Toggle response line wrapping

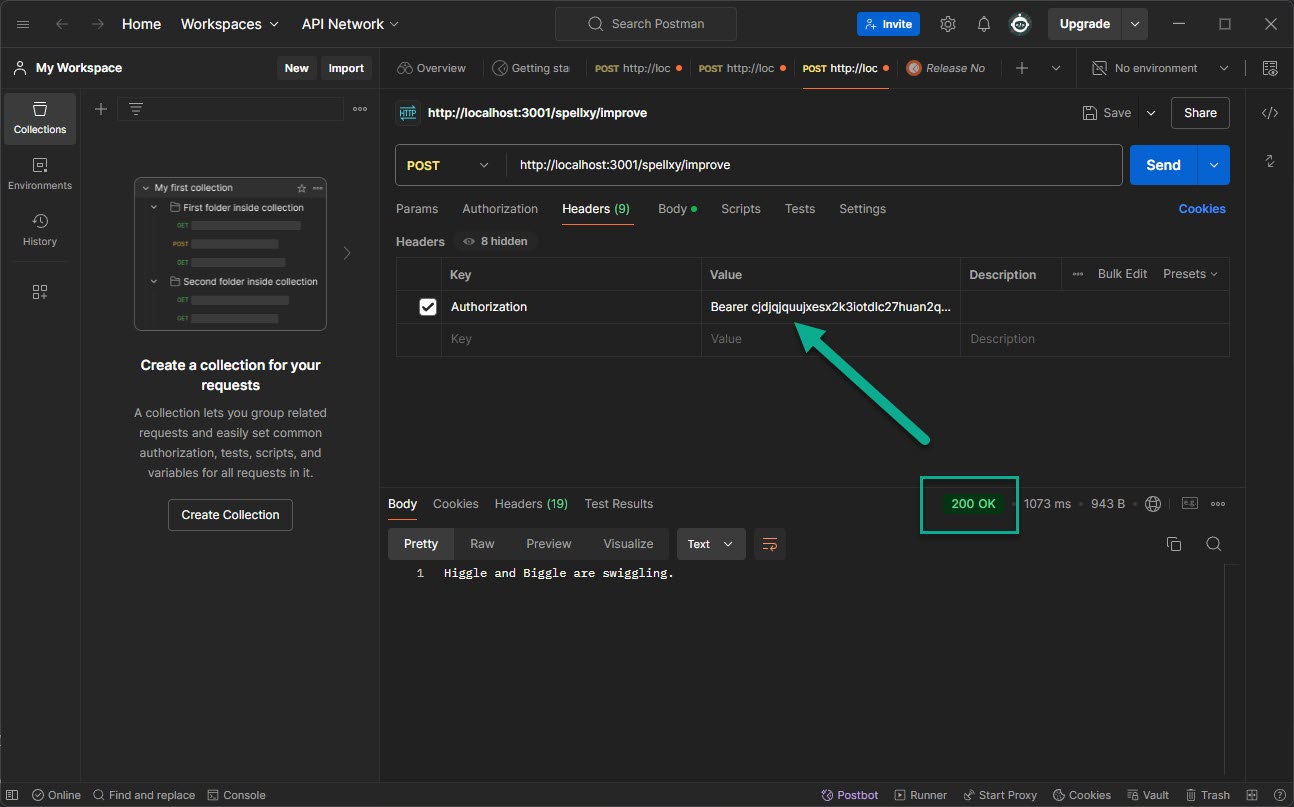coord(770,544)
